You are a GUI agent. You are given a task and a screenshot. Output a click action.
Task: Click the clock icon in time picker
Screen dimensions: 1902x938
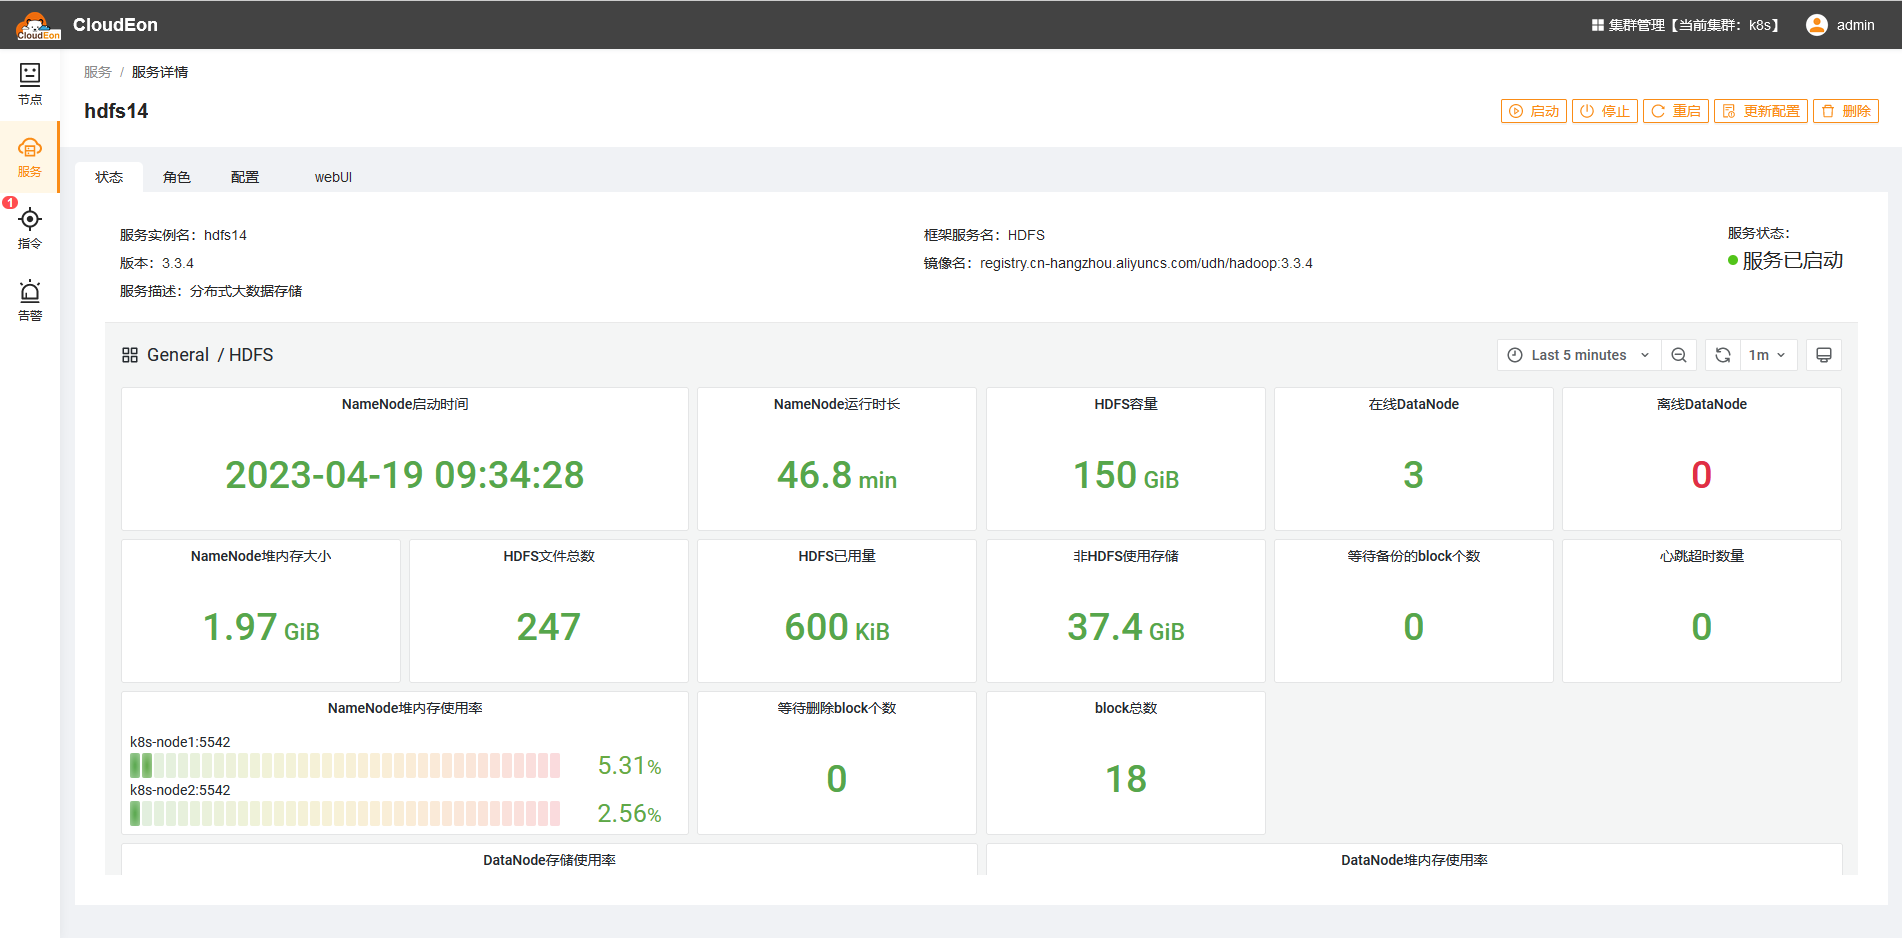[x=1515, y=355]
